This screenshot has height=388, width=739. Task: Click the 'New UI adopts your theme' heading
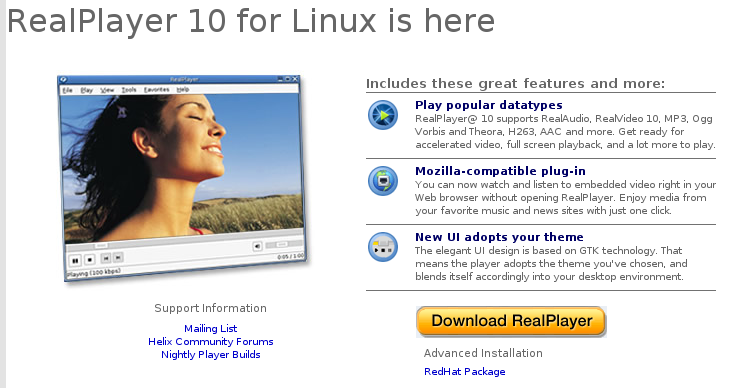[x=499, y=237]
